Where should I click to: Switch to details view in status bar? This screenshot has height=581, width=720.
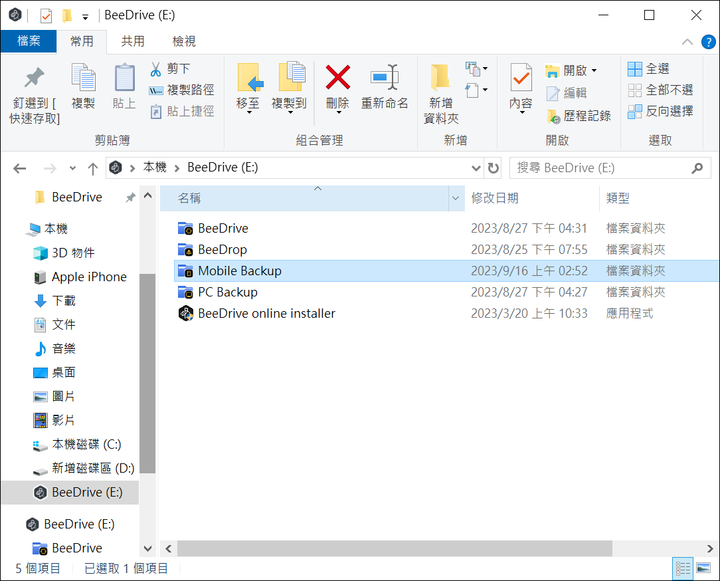click(x=683, y=569)
